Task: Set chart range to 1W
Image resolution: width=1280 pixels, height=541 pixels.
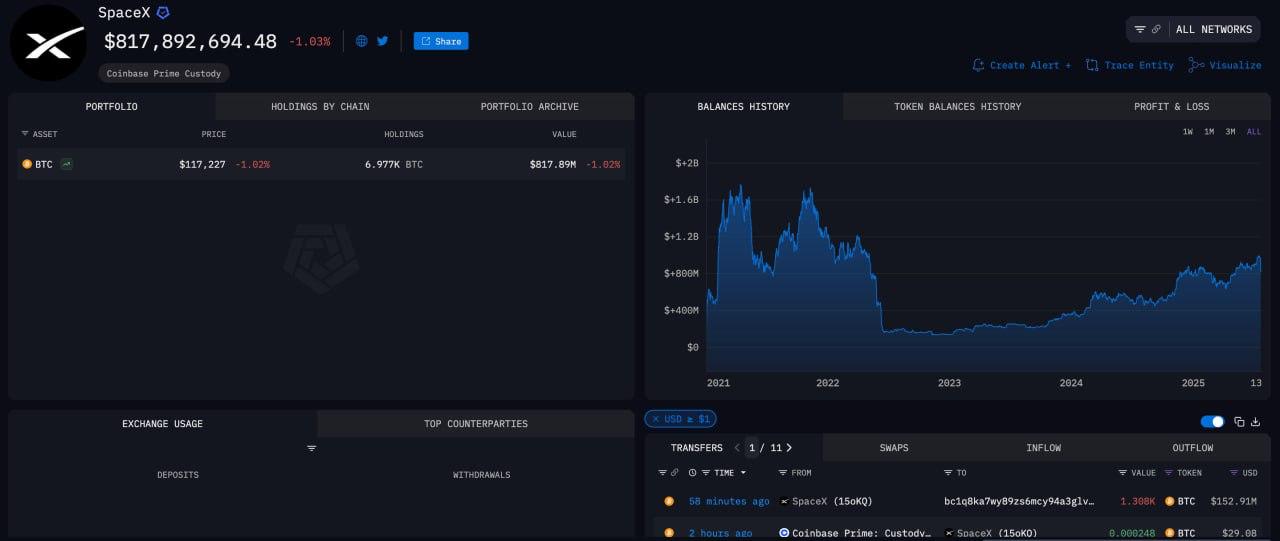Action: 1187,132
